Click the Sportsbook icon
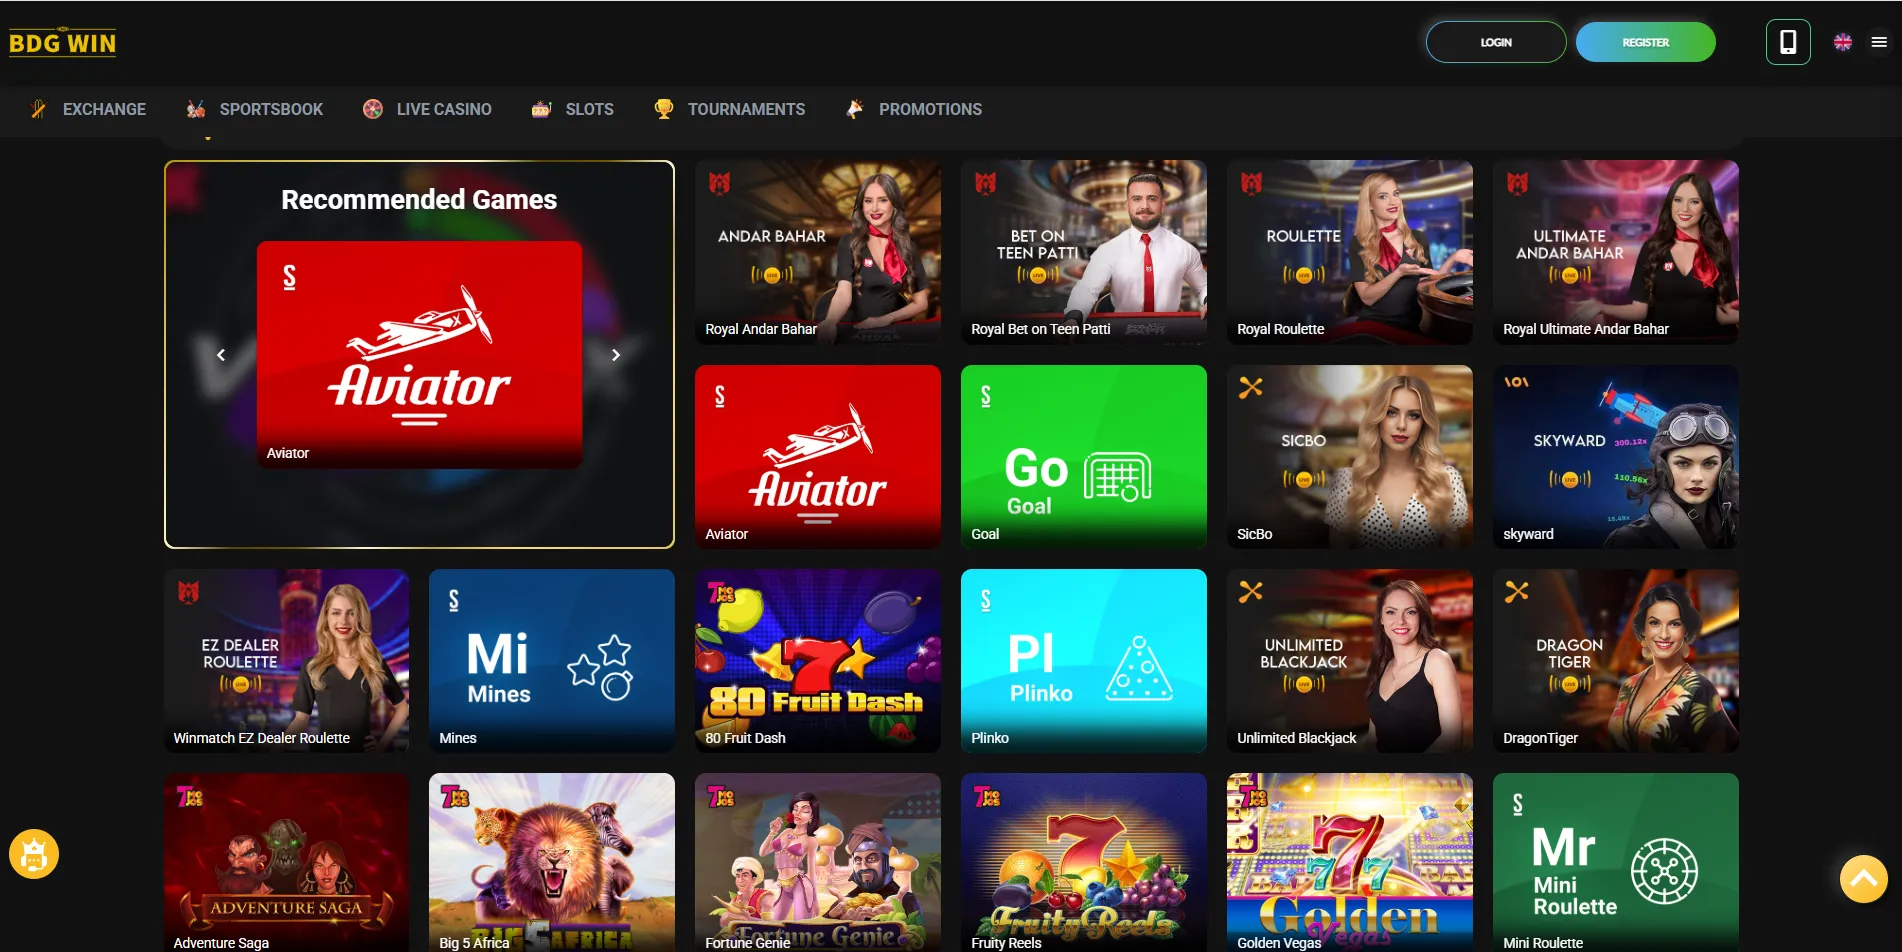Image resolution: width=1902 pixels, height=952 pixels. 196,109
